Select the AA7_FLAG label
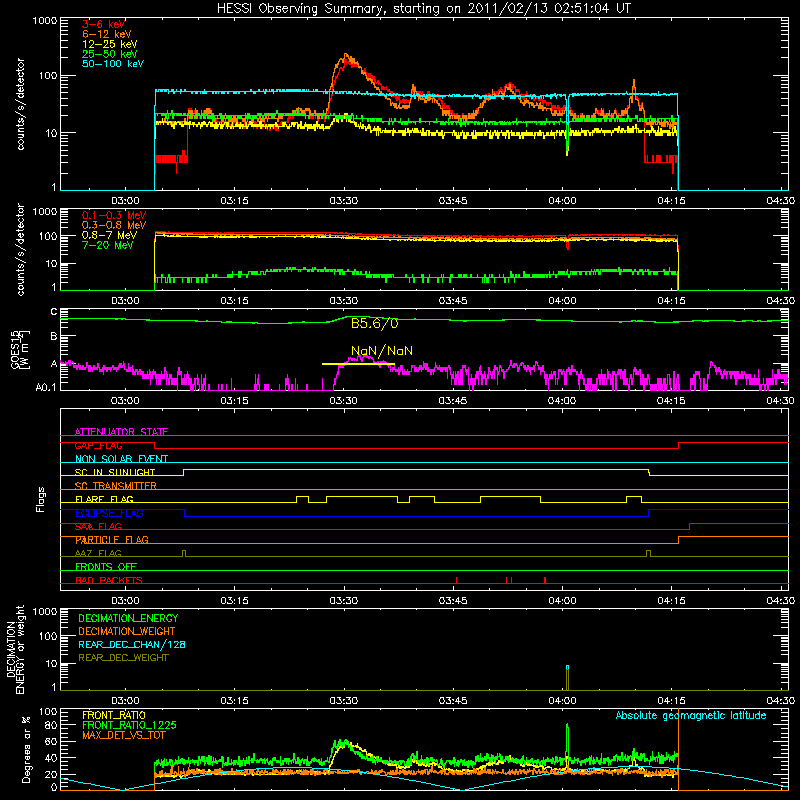Viewport: 800px width, 800px height. [98, 553]
